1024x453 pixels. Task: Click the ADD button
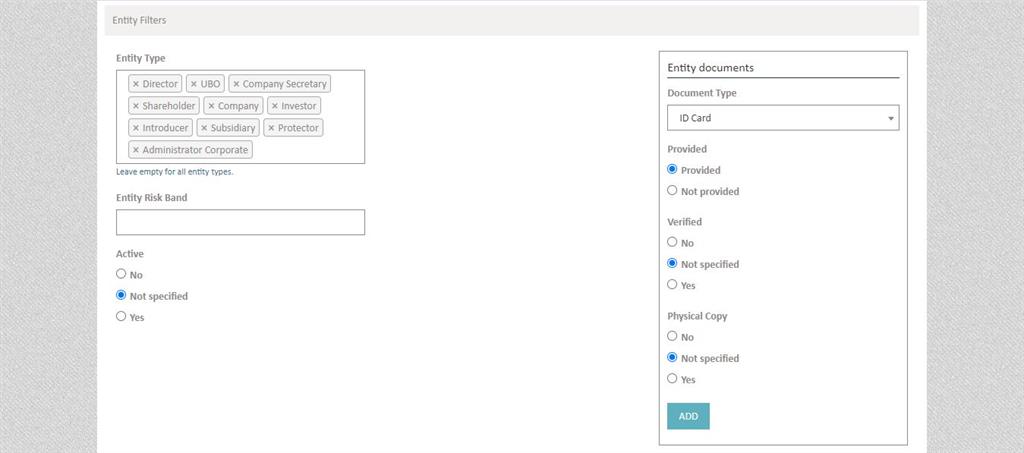[688, 416]
